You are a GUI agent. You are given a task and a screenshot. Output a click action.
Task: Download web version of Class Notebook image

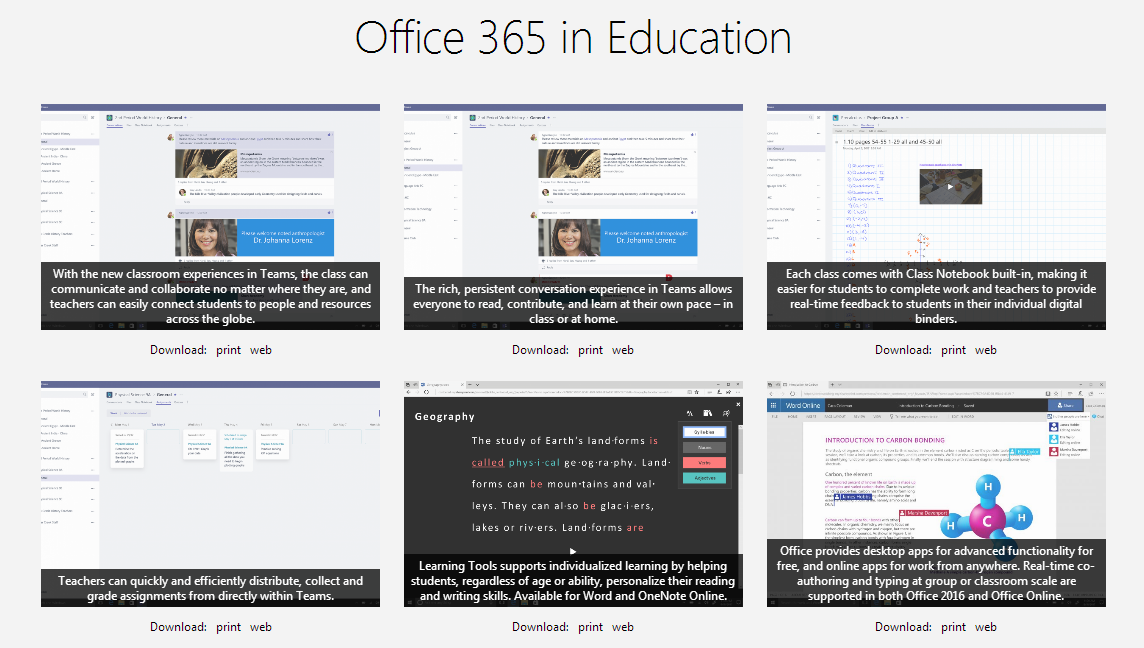click(x=986, y=350)
